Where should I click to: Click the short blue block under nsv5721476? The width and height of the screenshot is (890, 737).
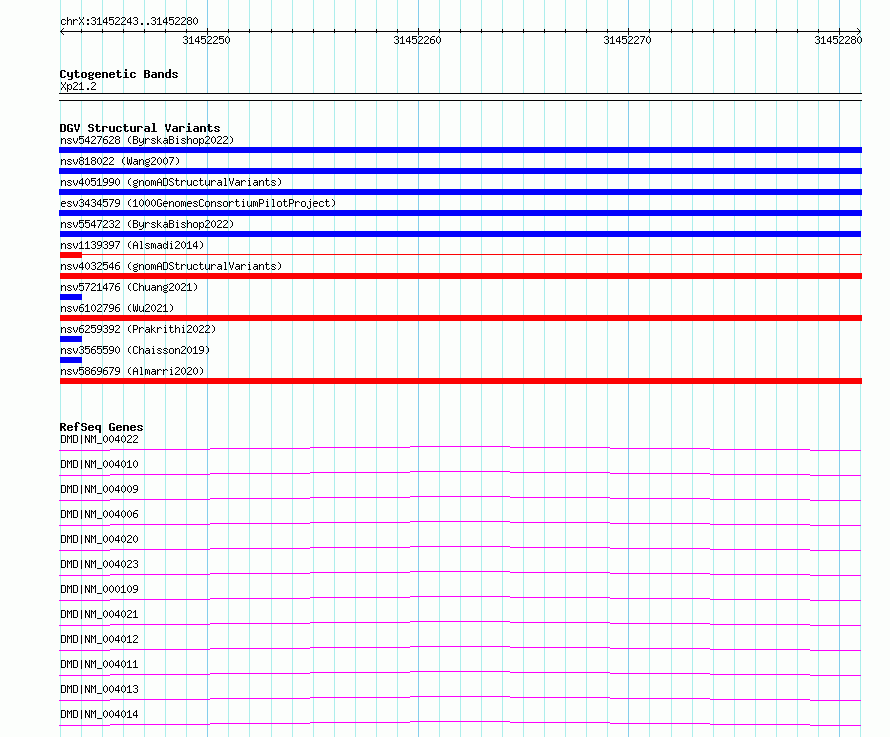point(71,297)
